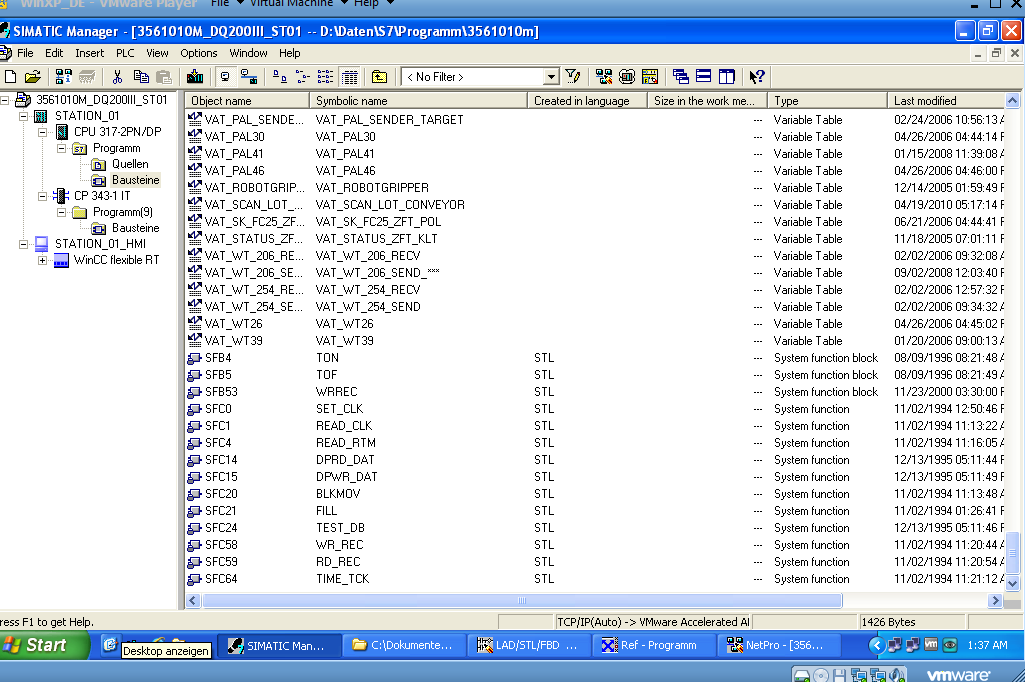This screenshot has width=1025, height=682.
Task: Sort by Last modified column header
Action: [x=946, y=101]
